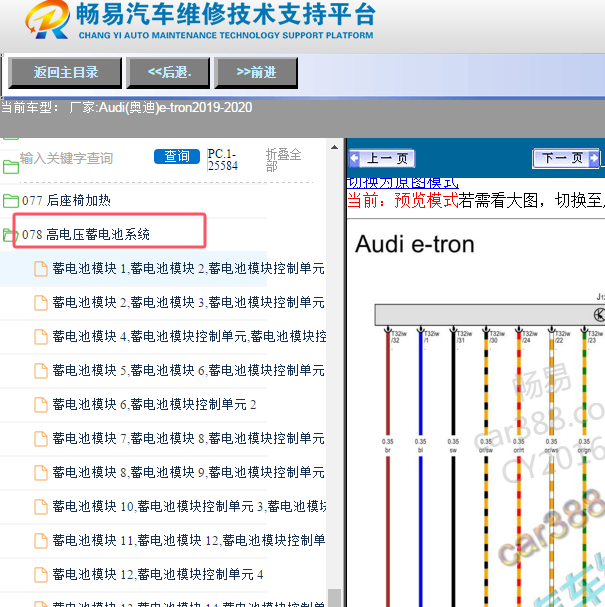Click open-folder icon of 078 高电压蓄电池系统
The height and width of the screenshot is (607, 605).
pyautogui.click(x=10, y=234)
